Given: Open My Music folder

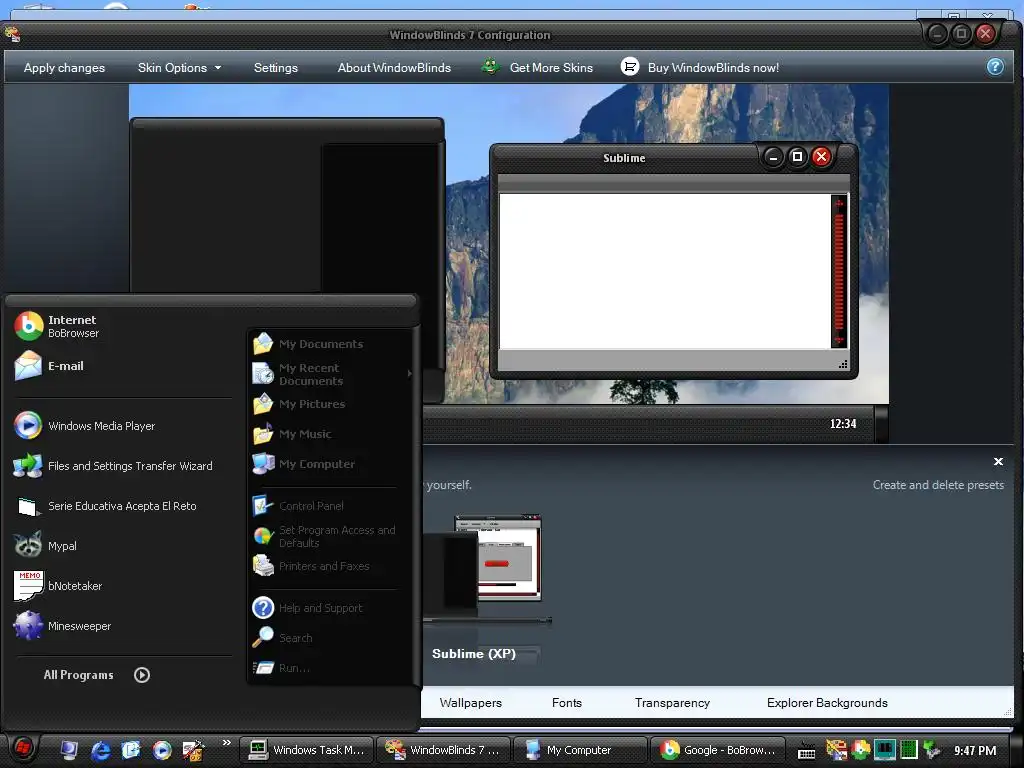Looking at the screenshot, I should coord(292,434).
